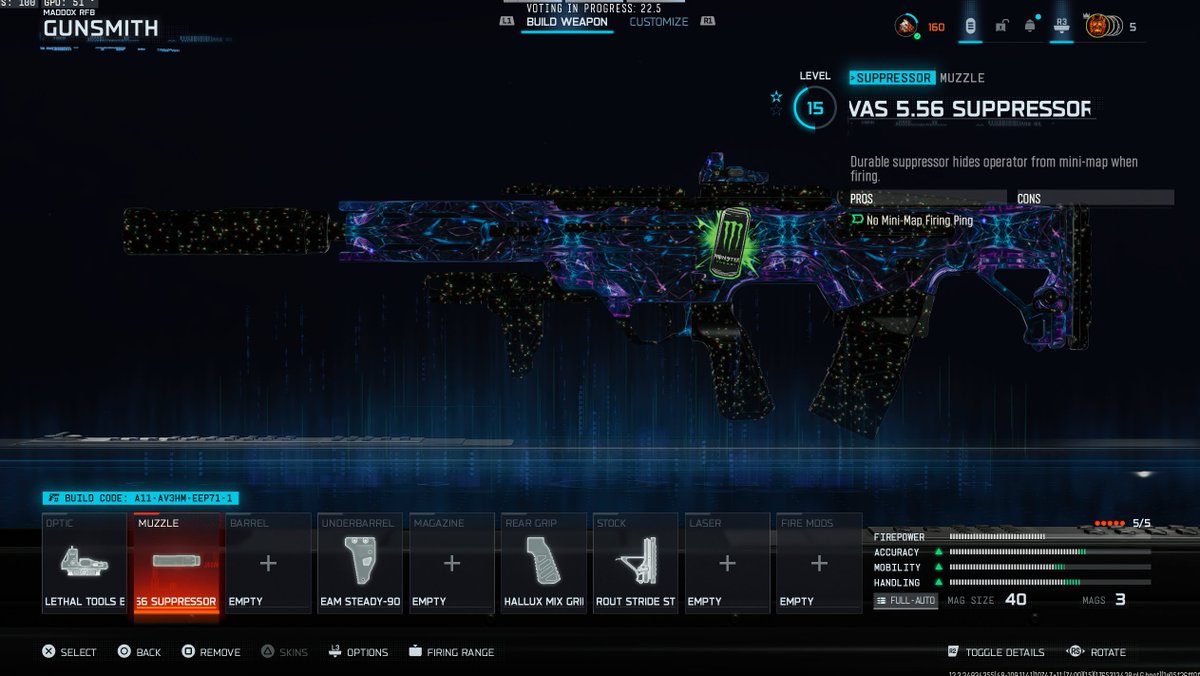Open the Stock slot Rout Stride stock
This screenshot has width=1200, height=676.
(636, 563)
